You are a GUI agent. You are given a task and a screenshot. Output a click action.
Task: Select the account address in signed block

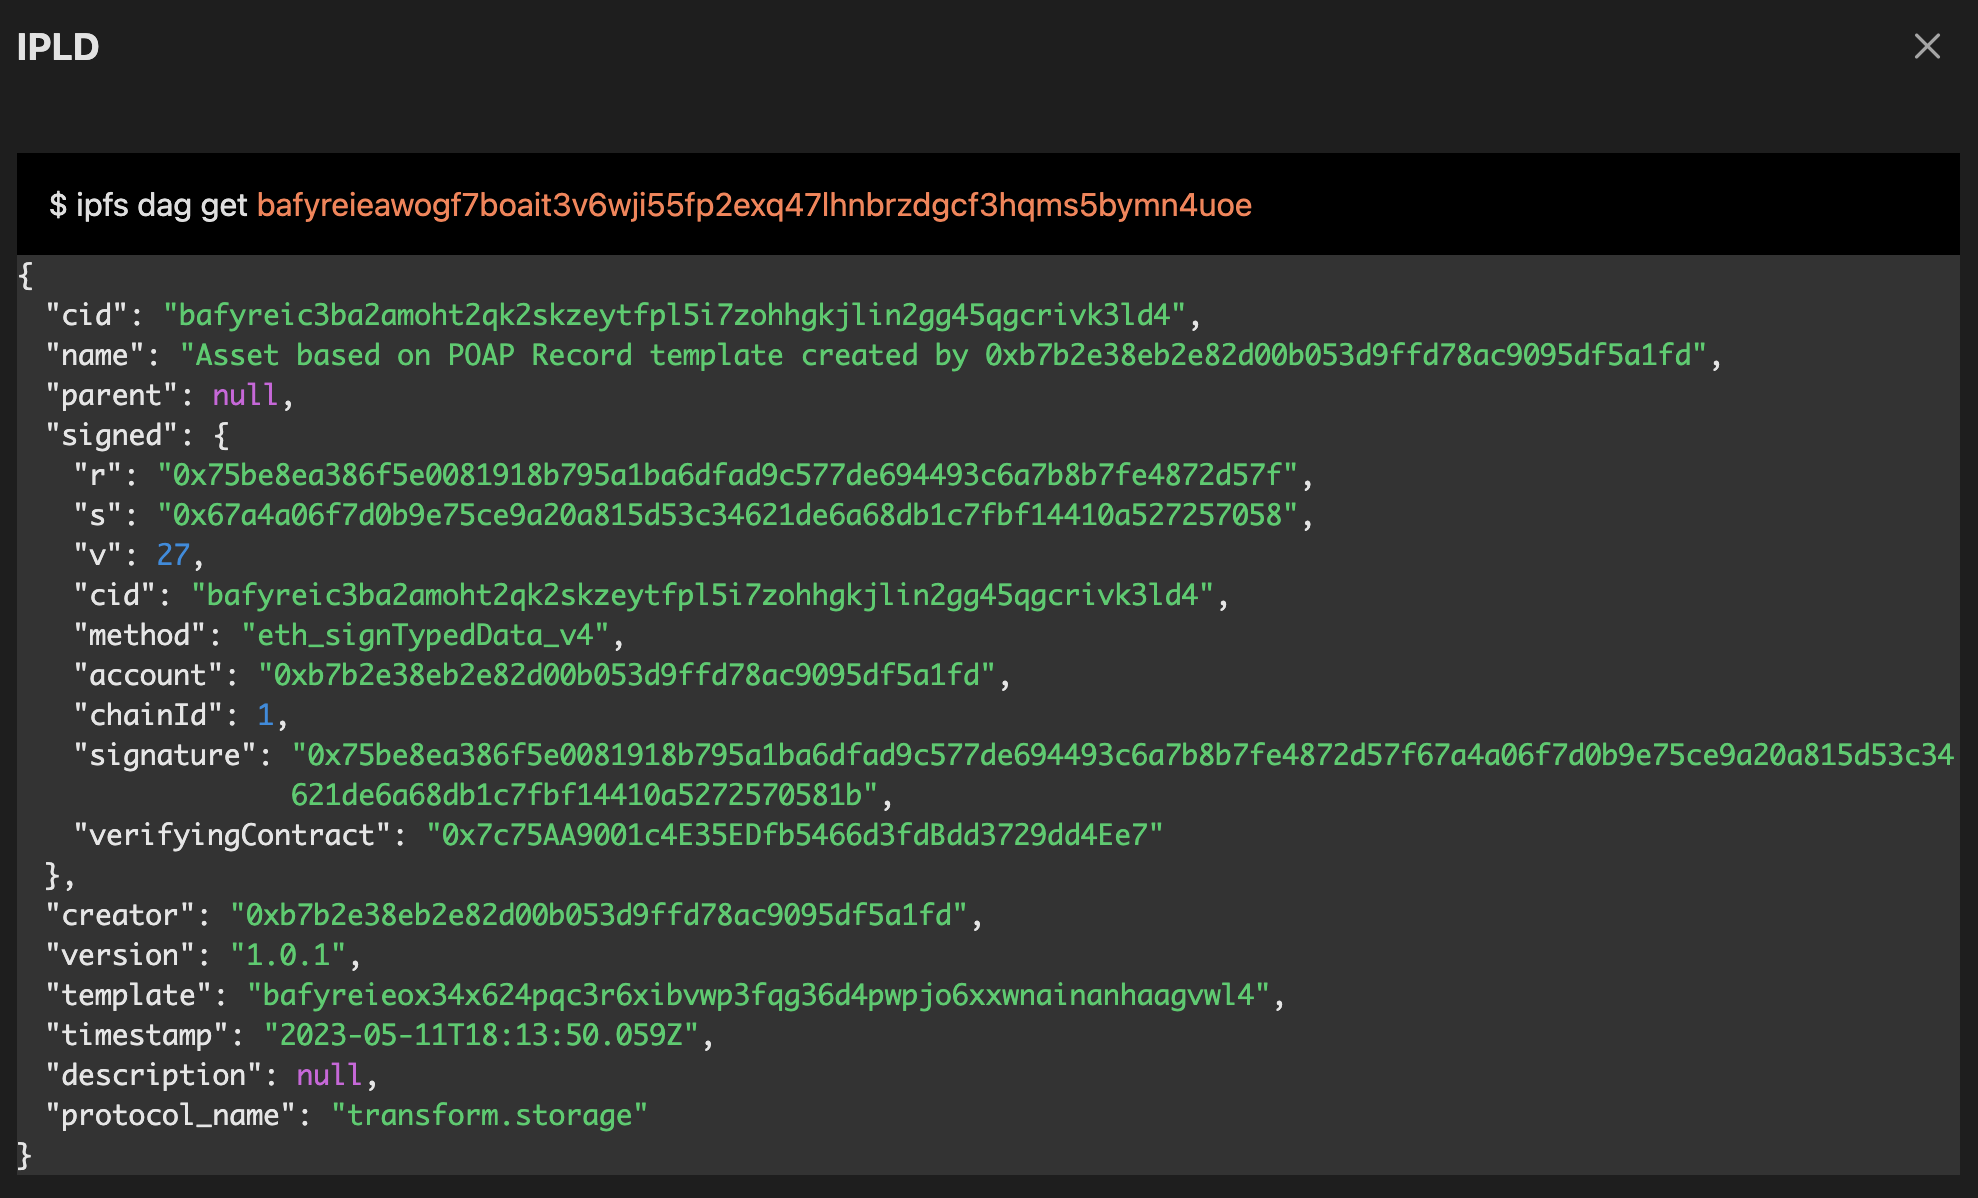[x=635, y=675]
